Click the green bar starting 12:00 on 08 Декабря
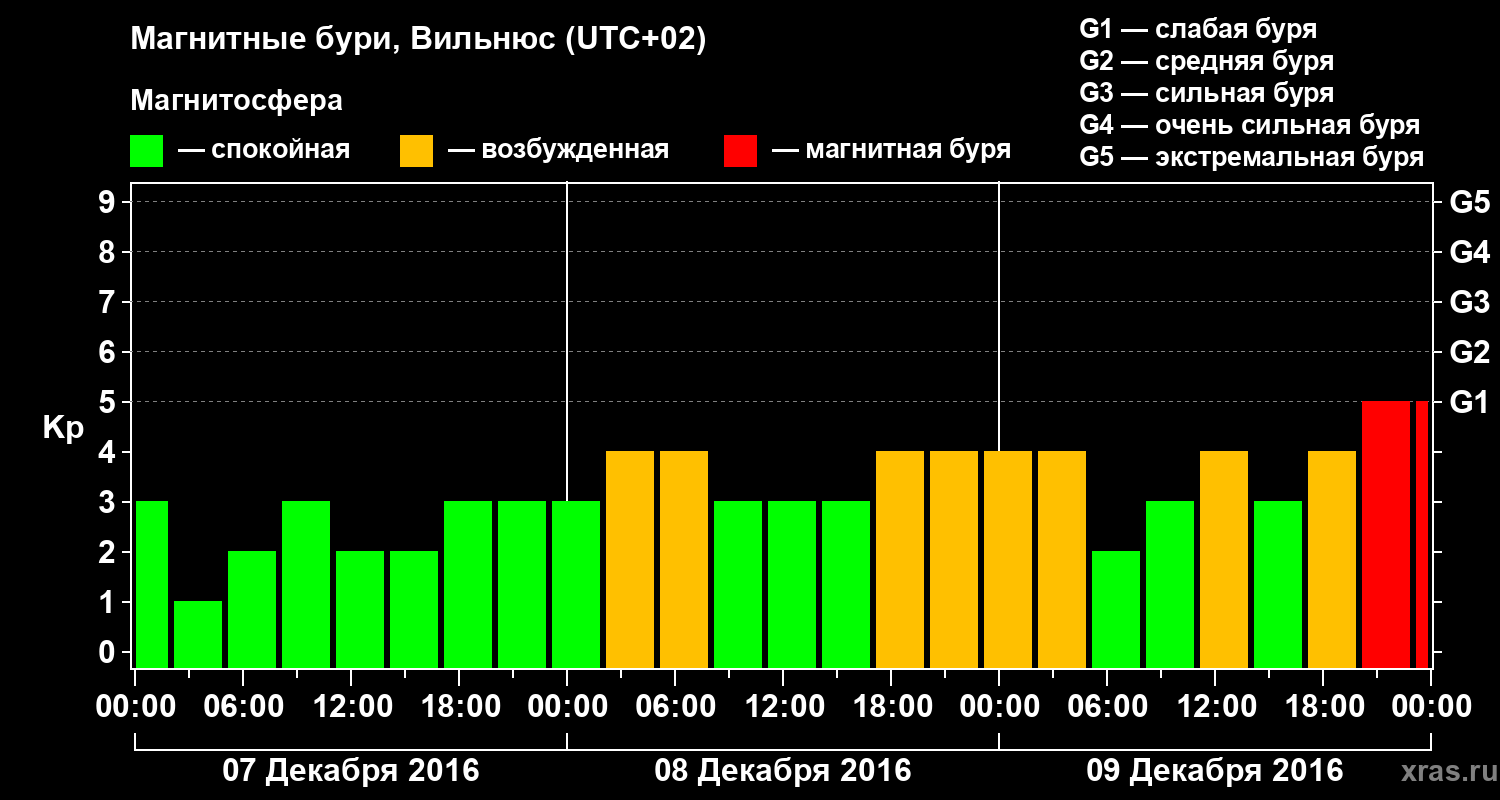 [792, 584]
